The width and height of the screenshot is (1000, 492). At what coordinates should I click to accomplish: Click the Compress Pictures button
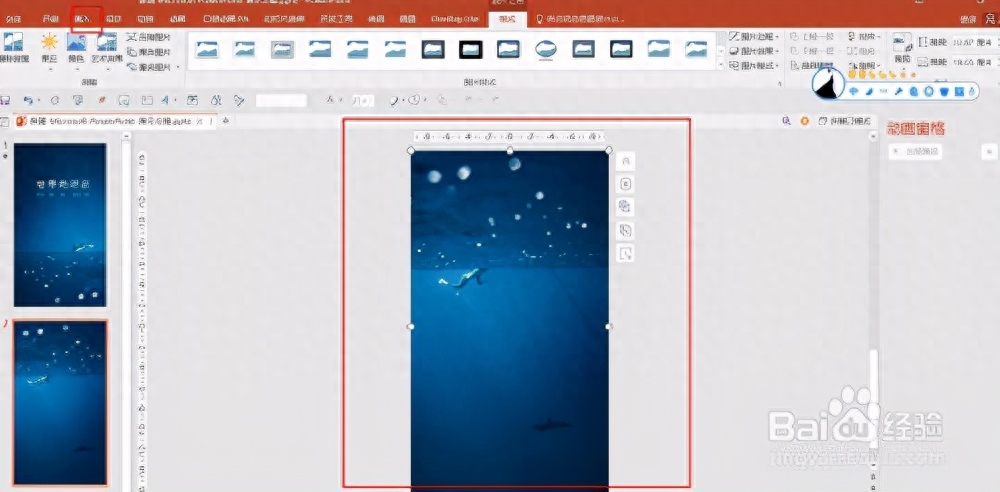click(149, 38)
